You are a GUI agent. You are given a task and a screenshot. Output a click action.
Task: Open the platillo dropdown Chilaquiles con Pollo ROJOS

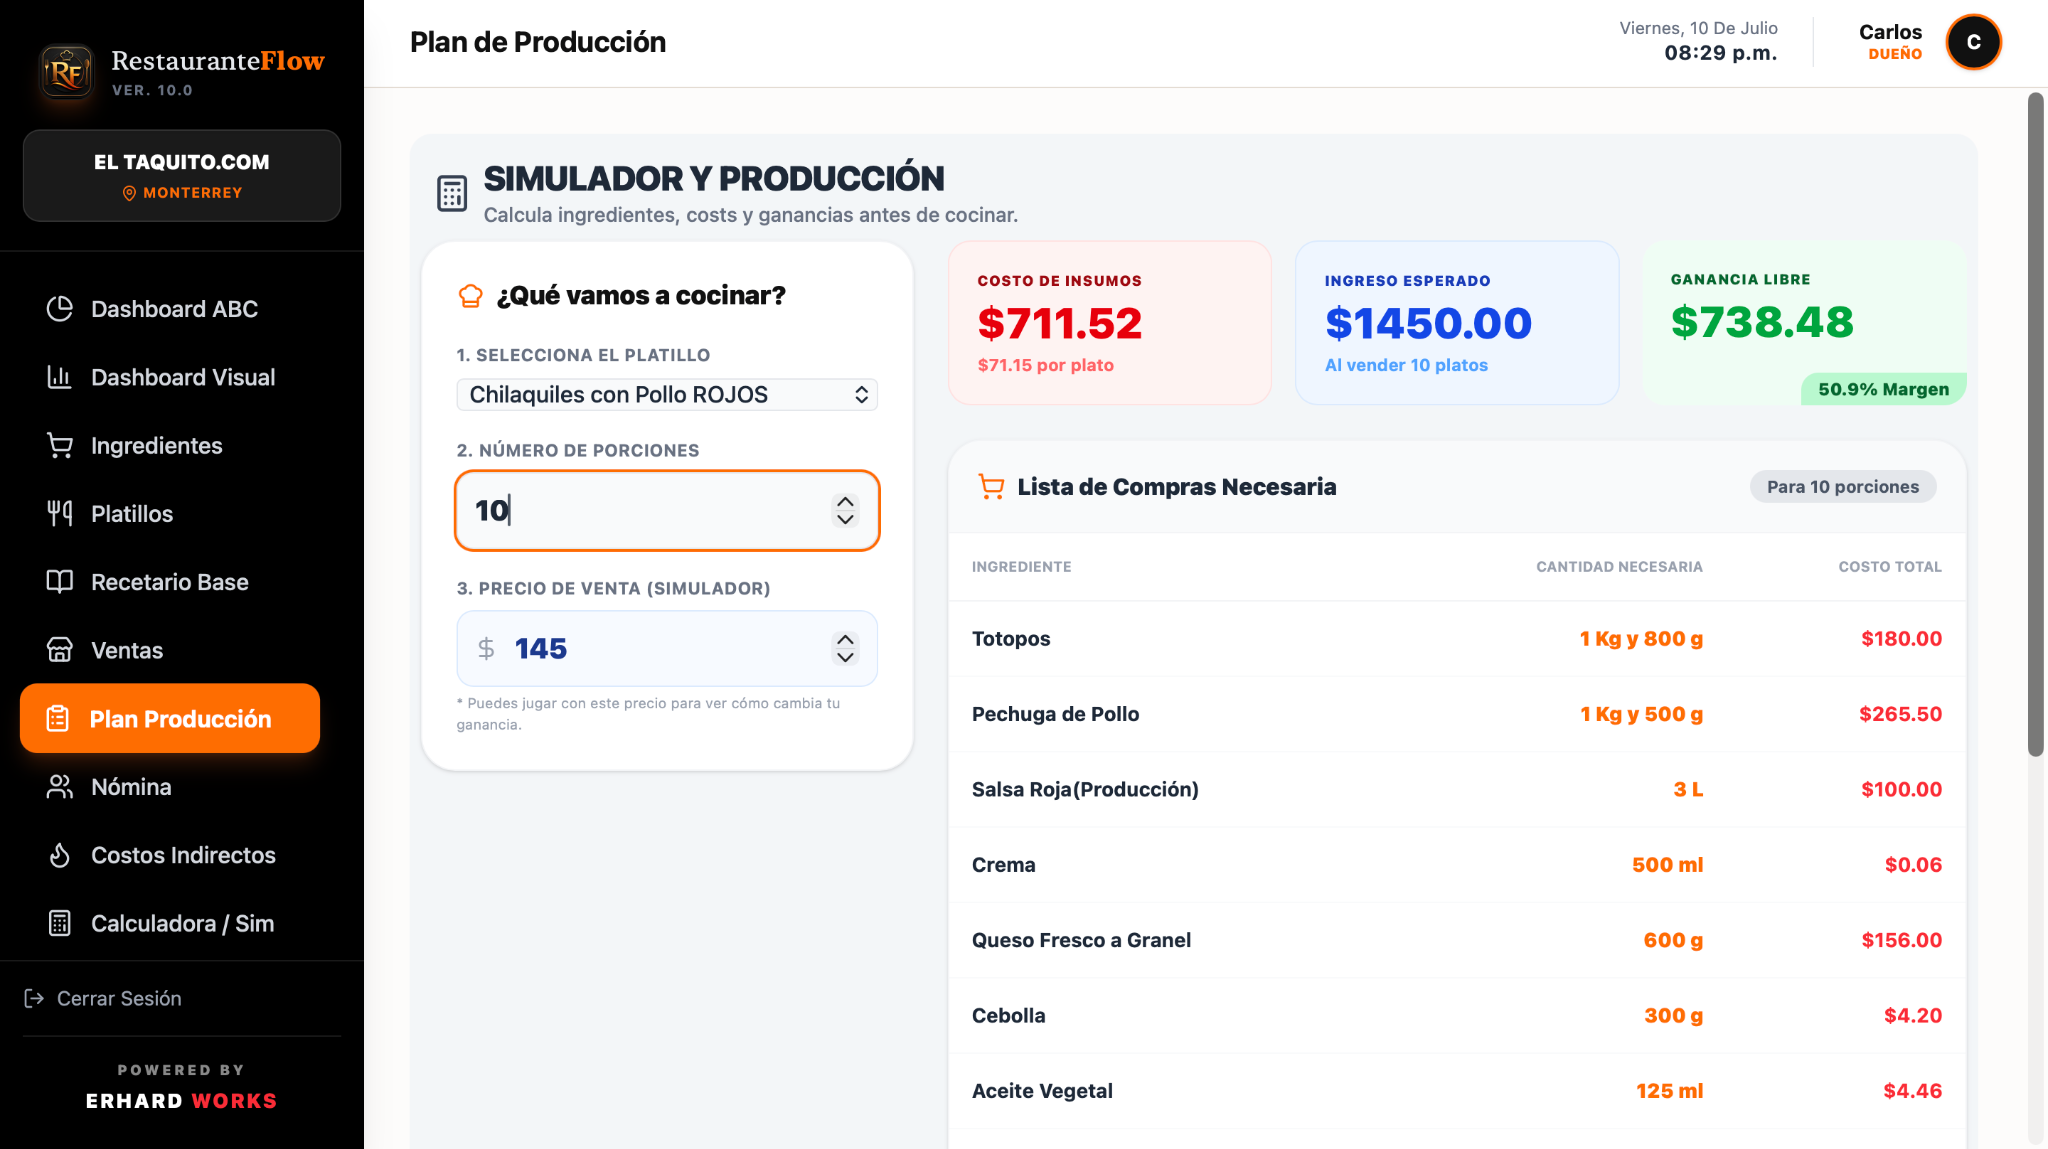click(x=667, y=395)
